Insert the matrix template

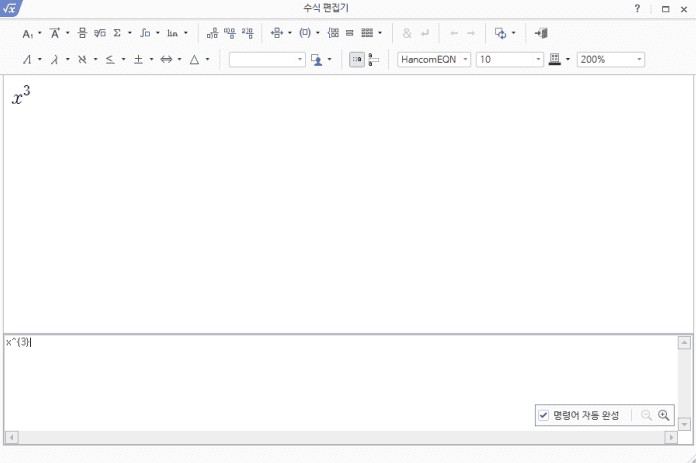coord(367,33)
